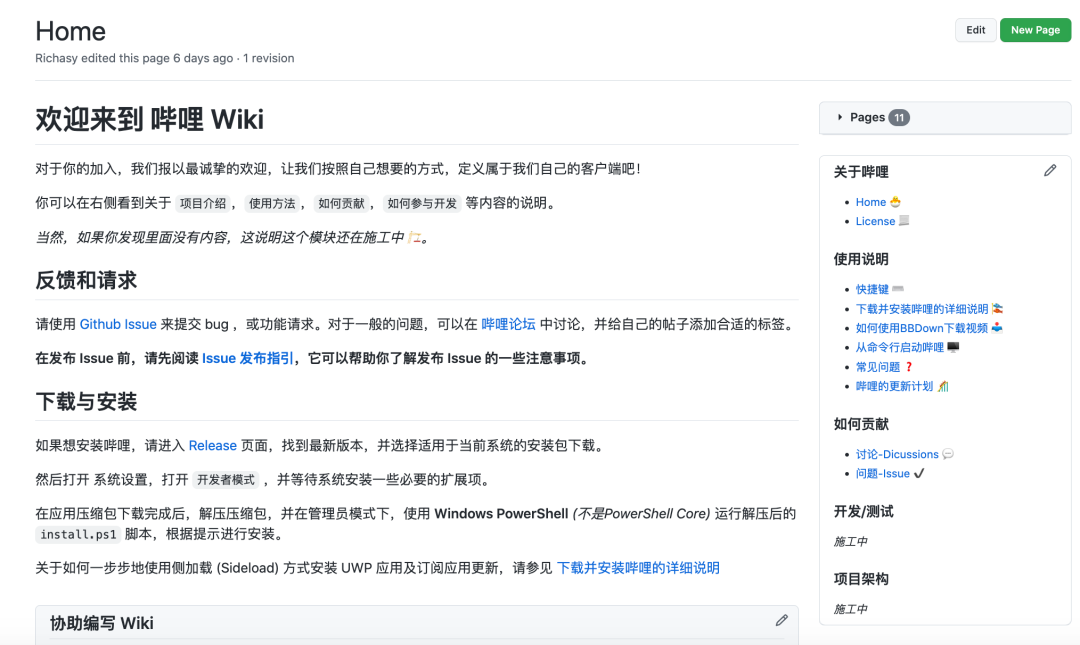The width and height of the screenshot is (1080, 645).
Task: Click the 开发者模式 inline code label
Action: point(225,480)
